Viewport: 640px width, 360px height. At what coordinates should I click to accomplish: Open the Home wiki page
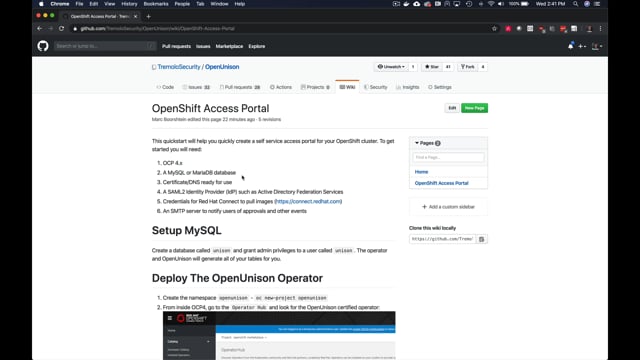click(421, 172)
